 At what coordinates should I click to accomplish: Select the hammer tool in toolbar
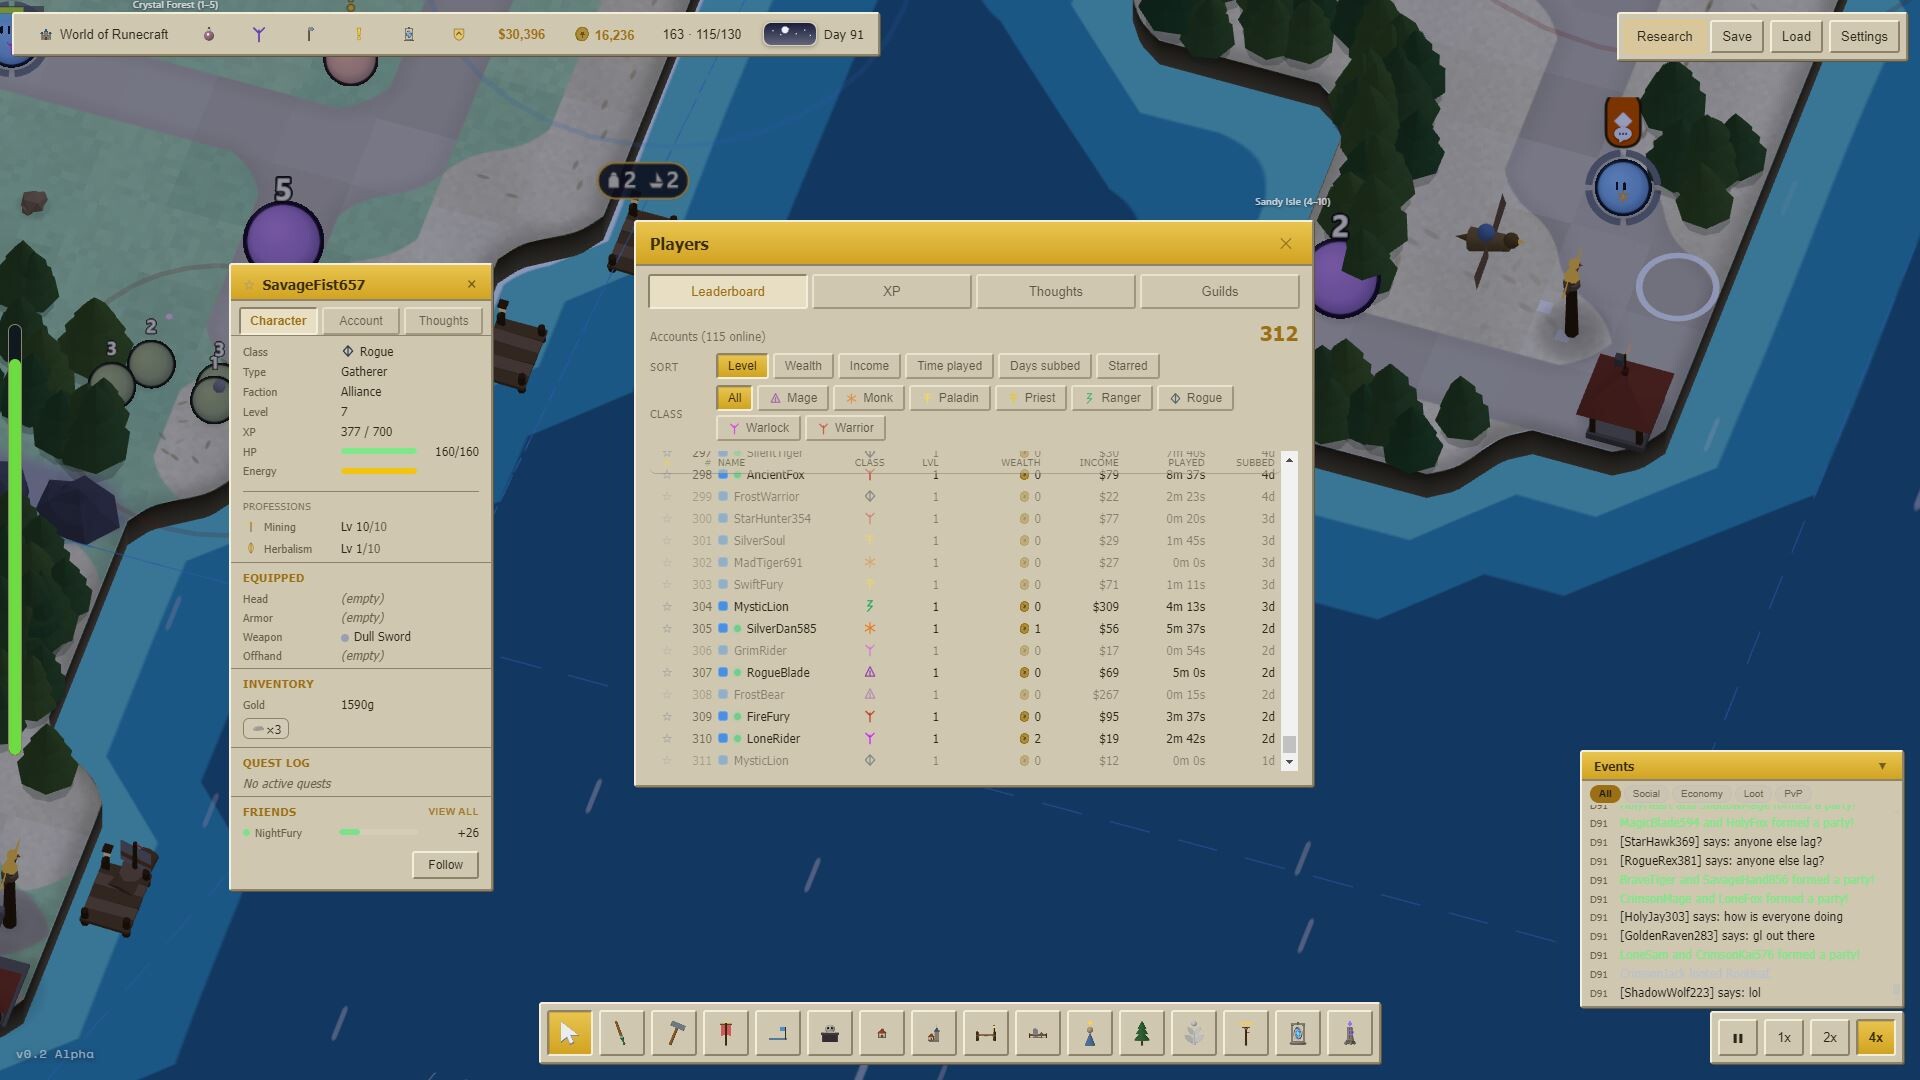674,1034
